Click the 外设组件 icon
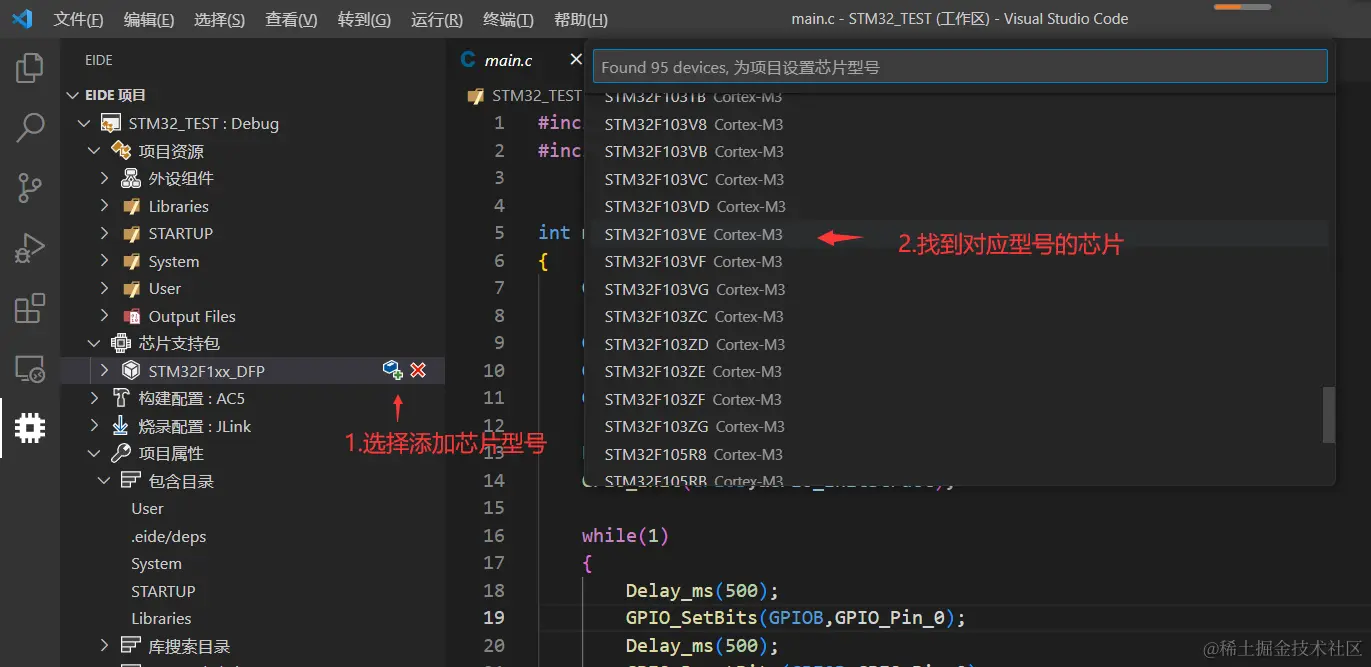The height and width of the screenshot is (667, 1371). click(x=131, y=179)
